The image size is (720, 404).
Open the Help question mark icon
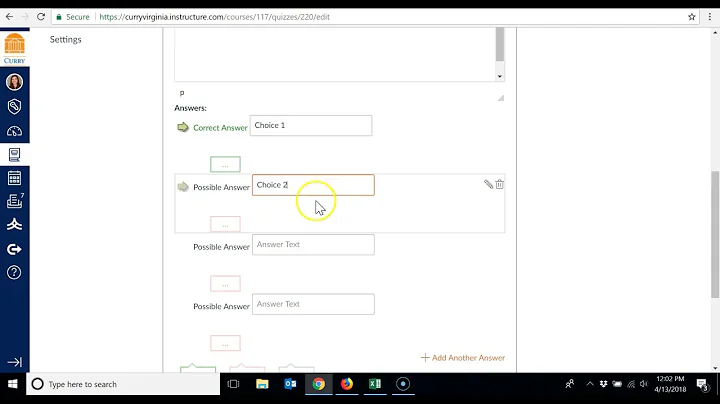click(x=14, y=273)
